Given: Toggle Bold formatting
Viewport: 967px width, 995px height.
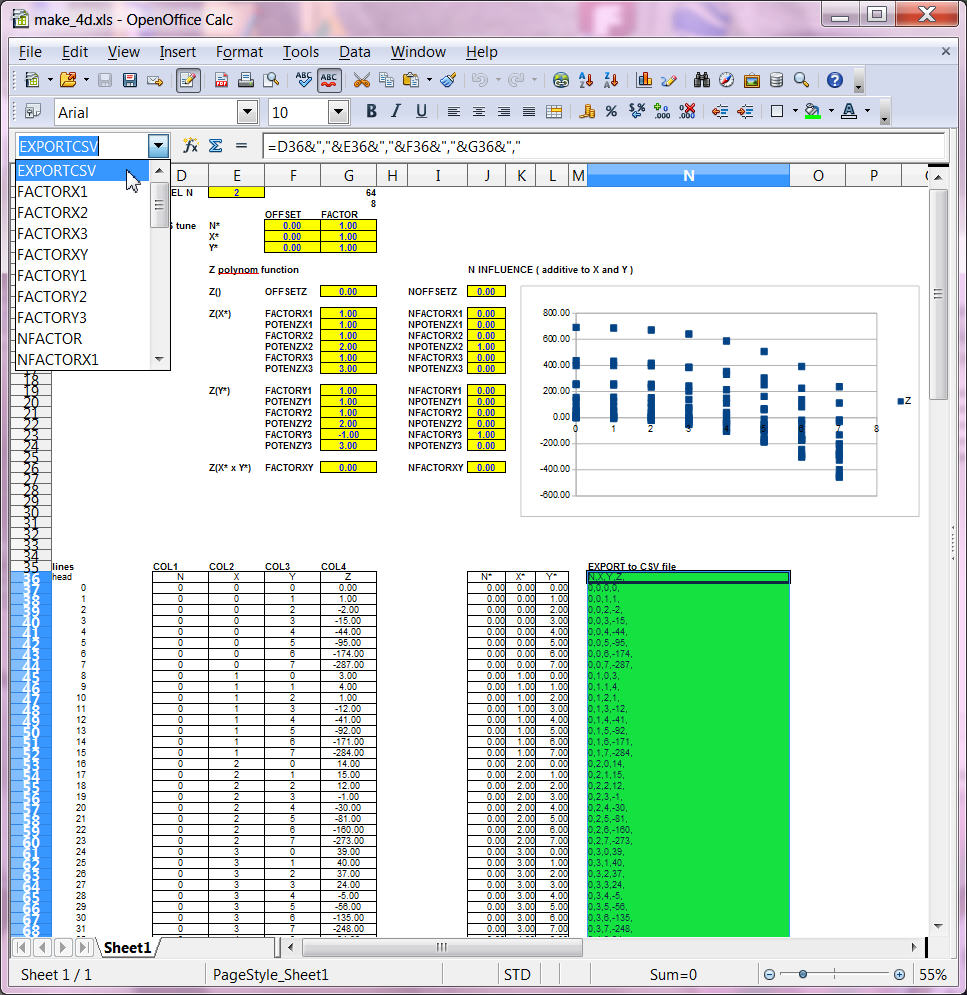Looking at the screenshot, I should point(371,112).
